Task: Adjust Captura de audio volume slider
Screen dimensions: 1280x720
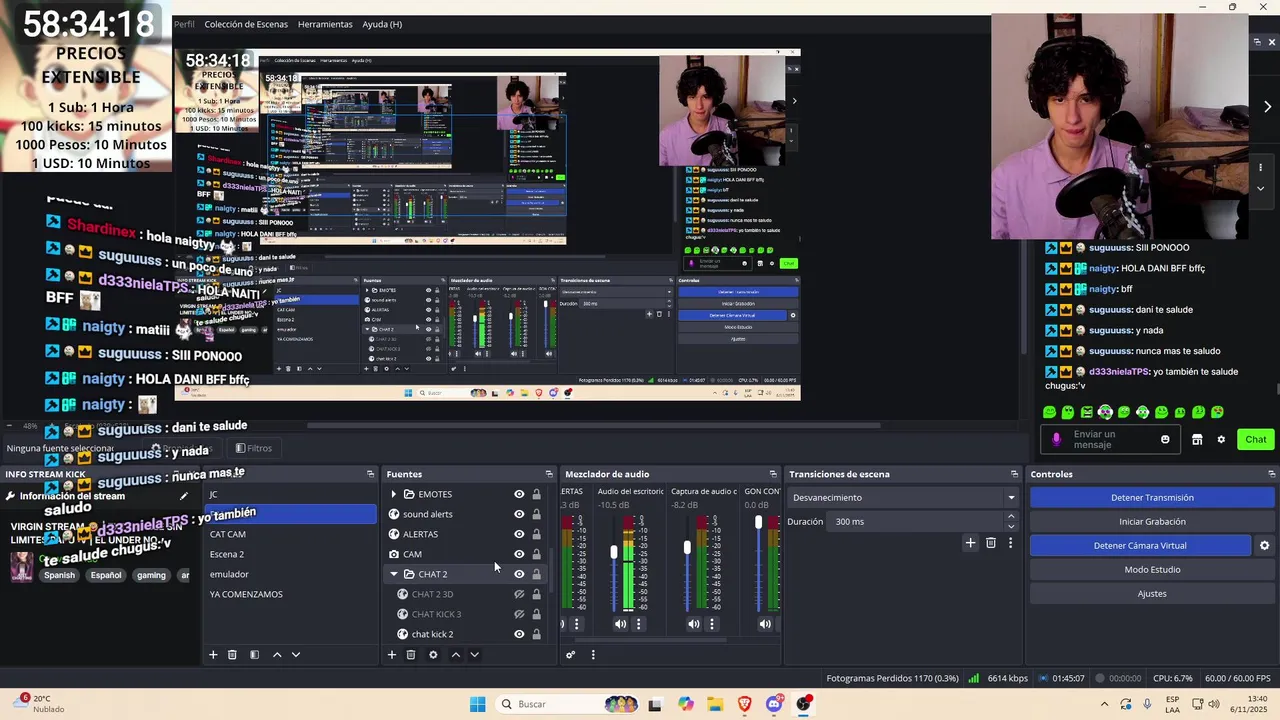Action: point(687,548)
